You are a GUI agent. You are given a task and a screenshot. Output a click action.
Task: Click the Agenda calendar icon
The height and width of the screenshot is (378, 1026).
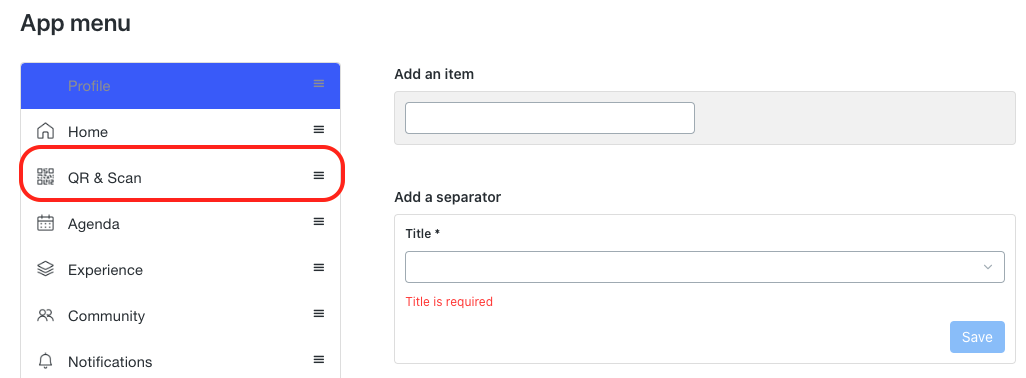pos(45,223)
